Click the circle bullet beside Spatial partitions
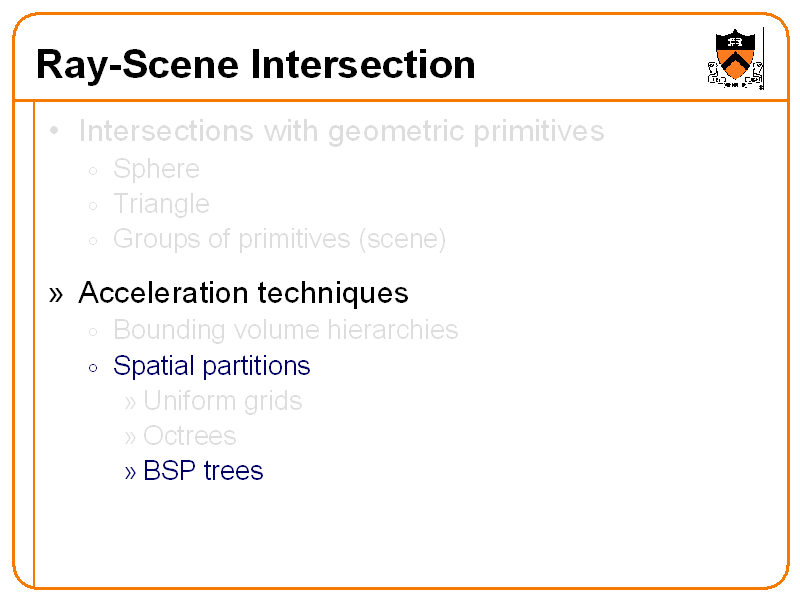Image resolution: width=800 pixels, height=600 pixels. tap(92, 368)
